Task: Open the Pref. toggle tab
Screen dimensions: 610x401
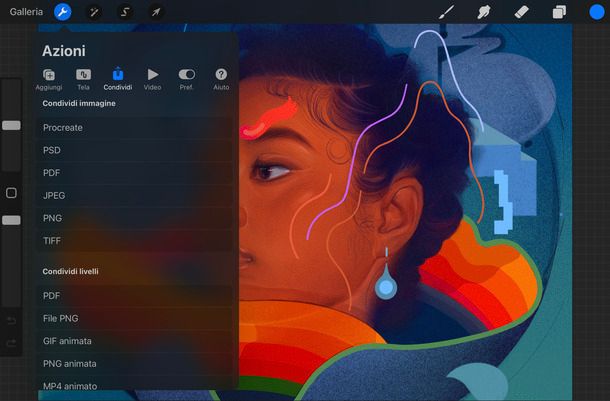Action: [186, 79]
